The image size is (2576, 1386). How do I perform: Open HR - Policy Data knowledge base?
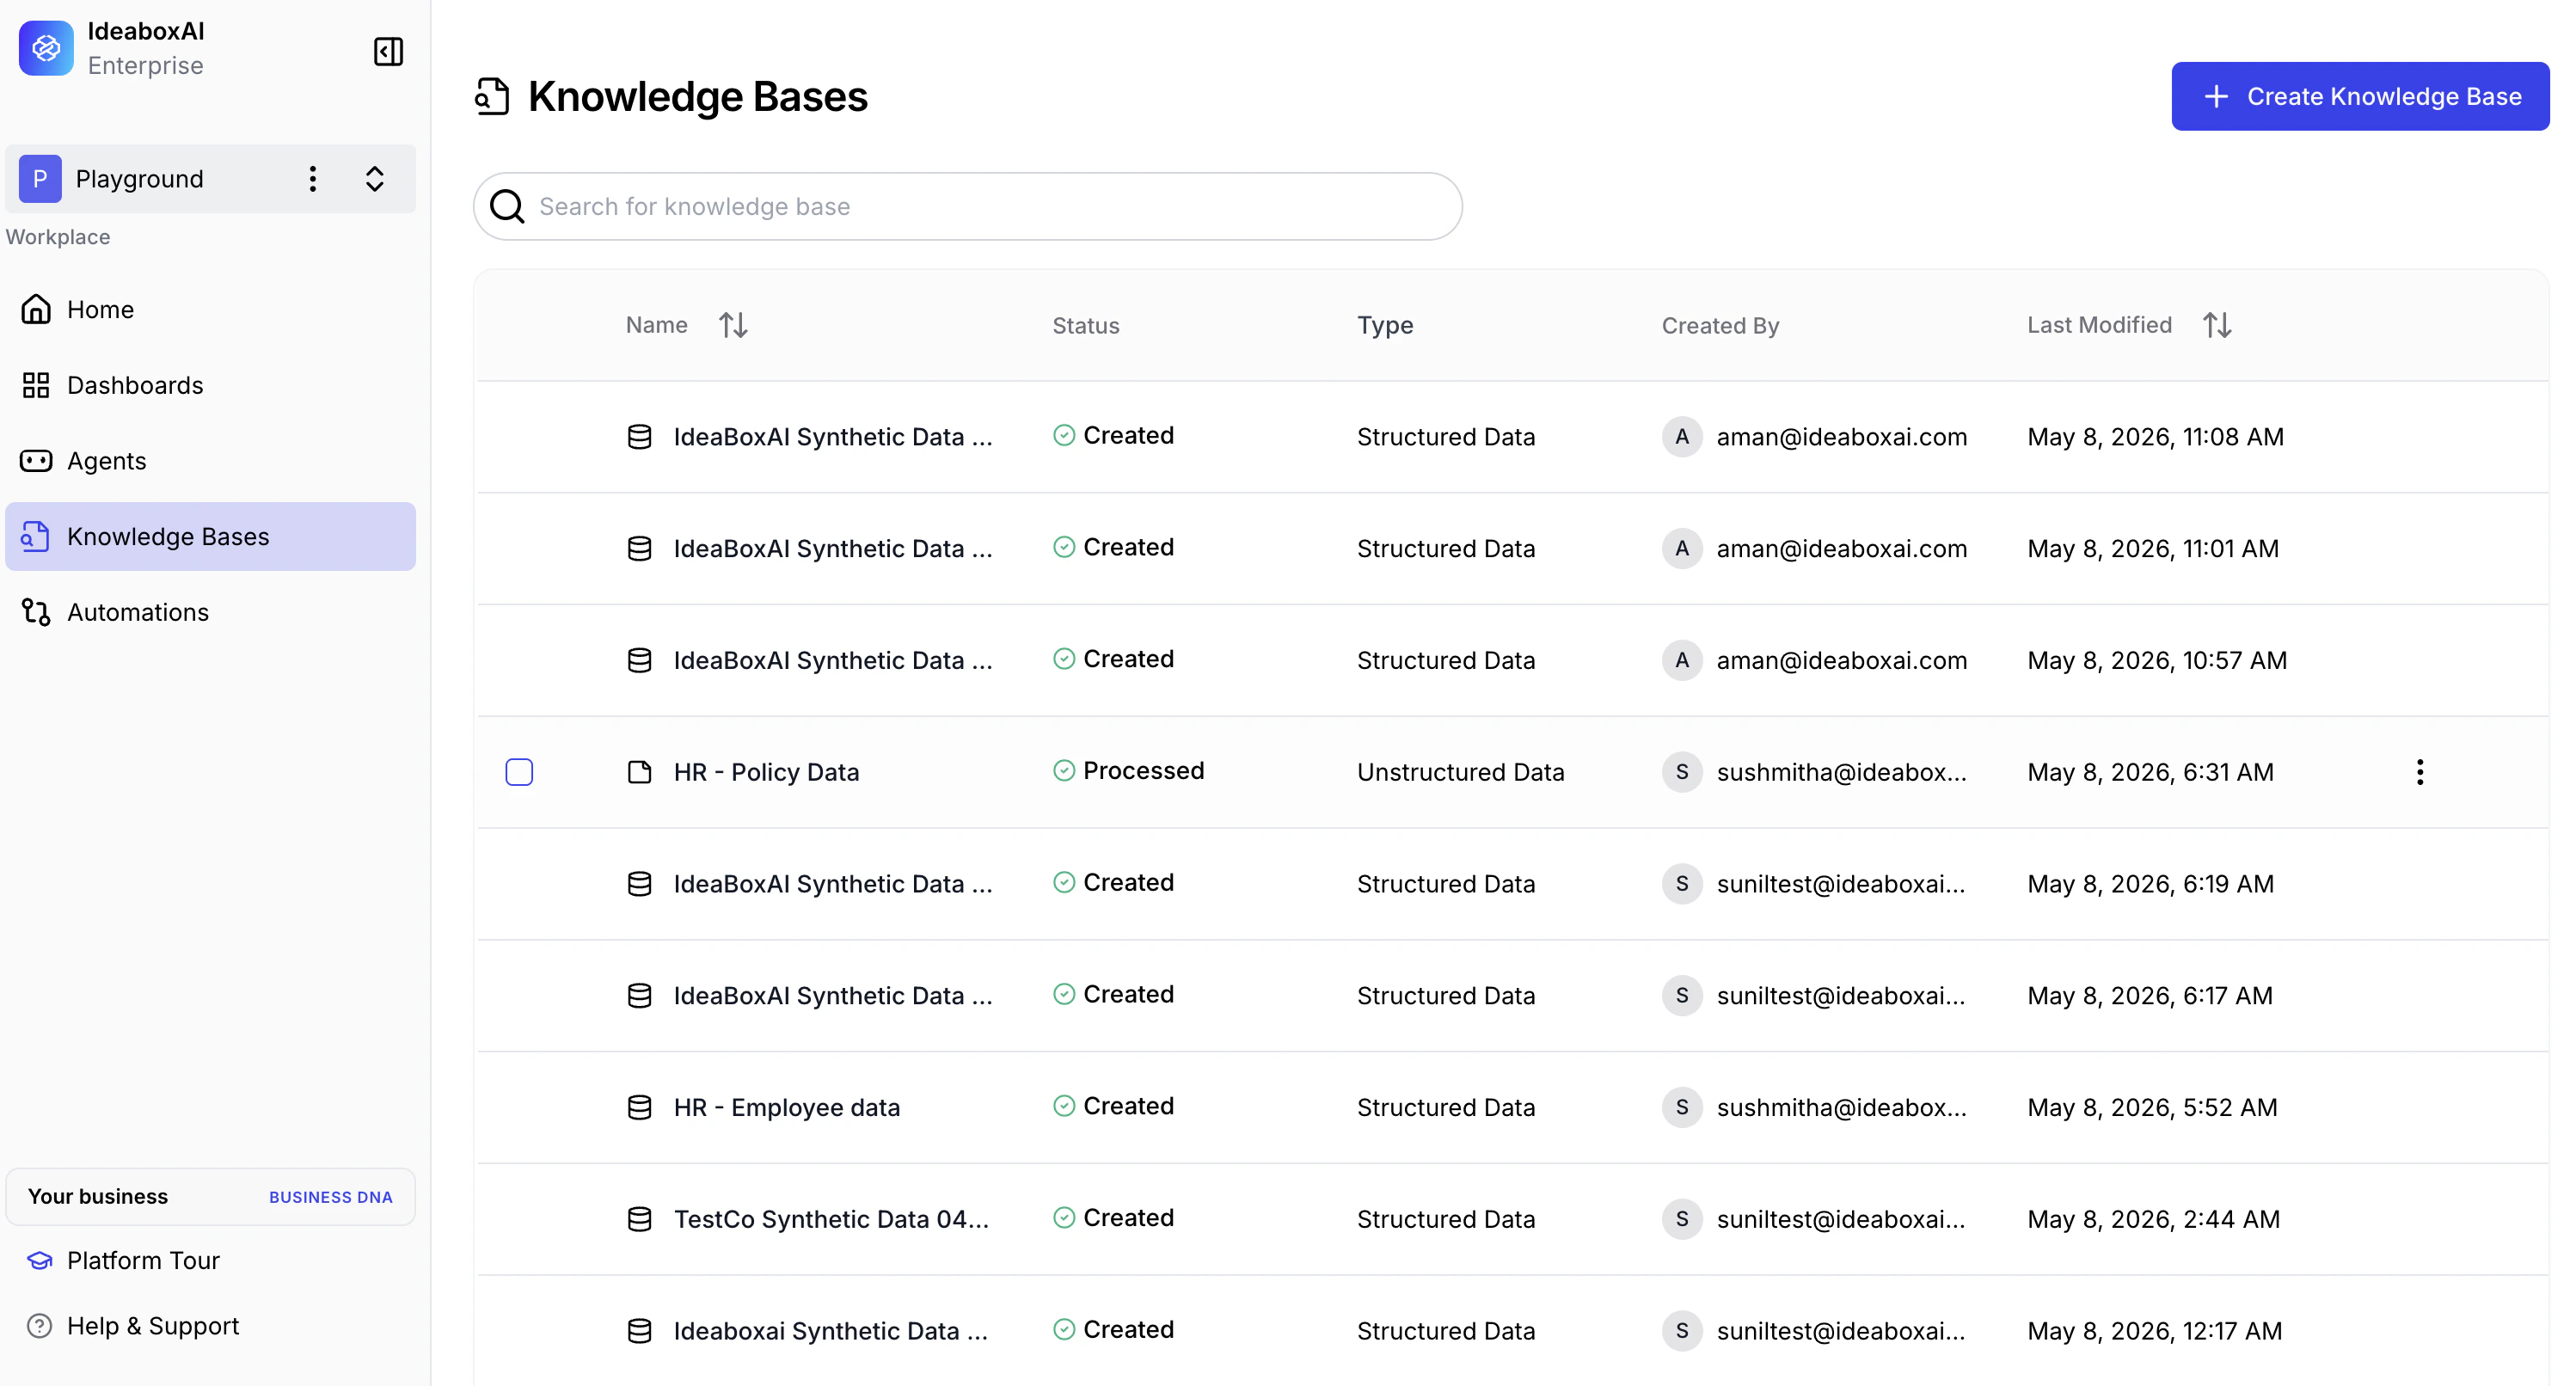click(x=766, y=772)
